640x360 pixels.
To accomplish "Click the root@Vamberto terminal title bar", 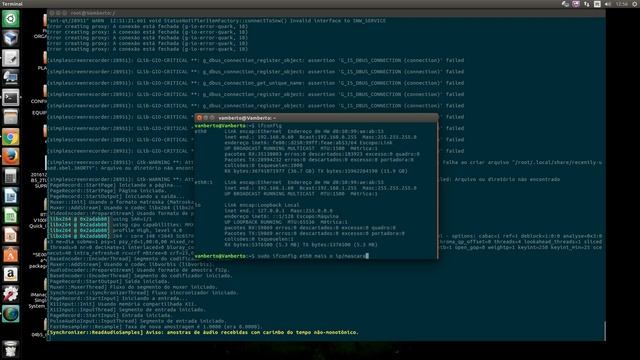I will coord(326,13).
